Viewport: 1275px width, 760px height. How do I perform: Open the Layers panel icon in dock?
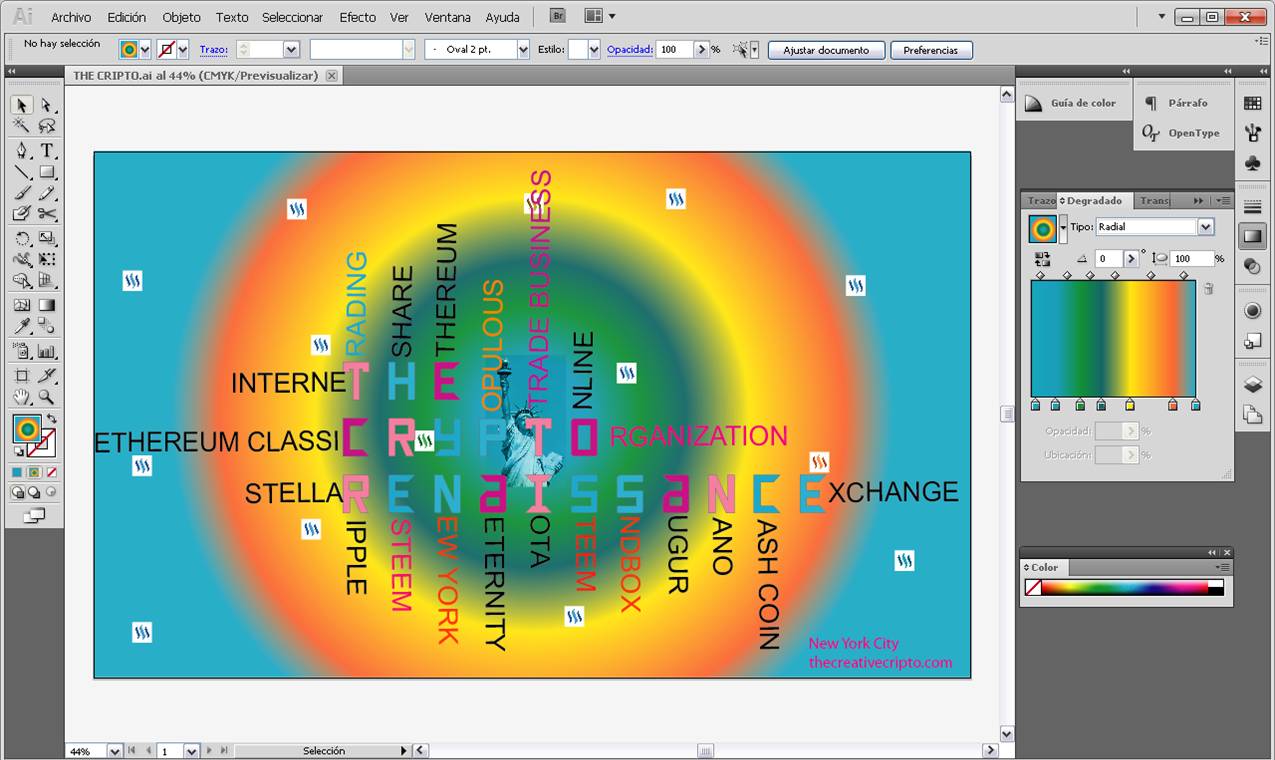[1252, 385]
